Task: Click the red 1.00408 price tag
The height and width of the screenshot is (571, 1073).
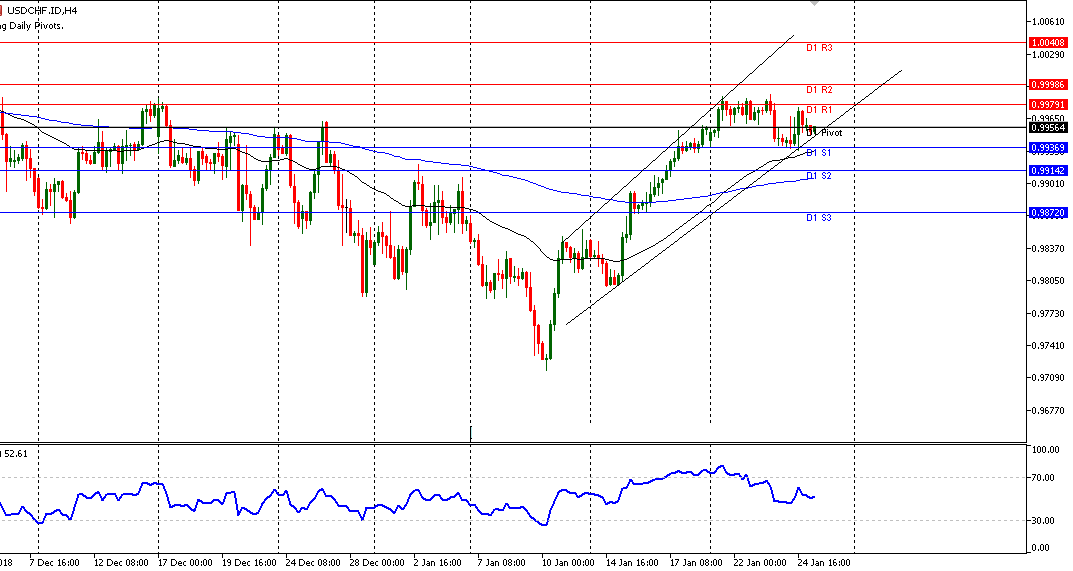Action: pyautogui.click(x=1047, y=43)
